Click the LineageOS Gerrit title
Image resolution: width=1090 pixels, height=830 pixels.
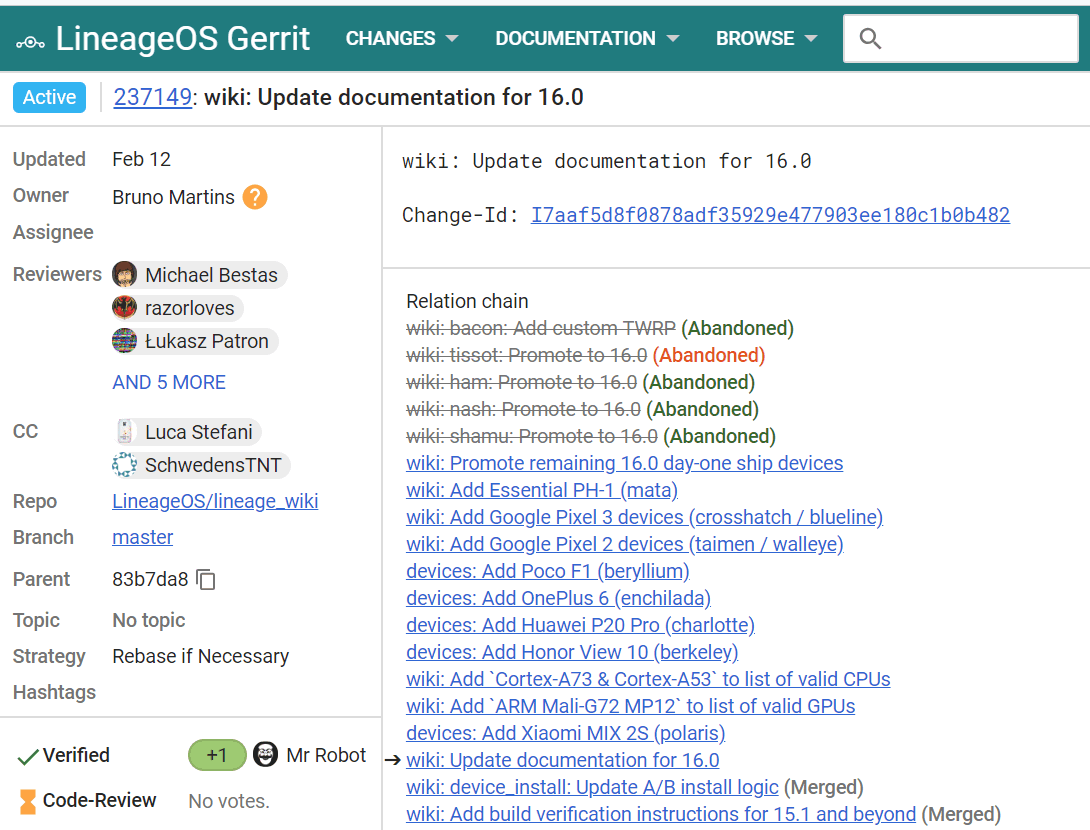[x=183, y=38]
